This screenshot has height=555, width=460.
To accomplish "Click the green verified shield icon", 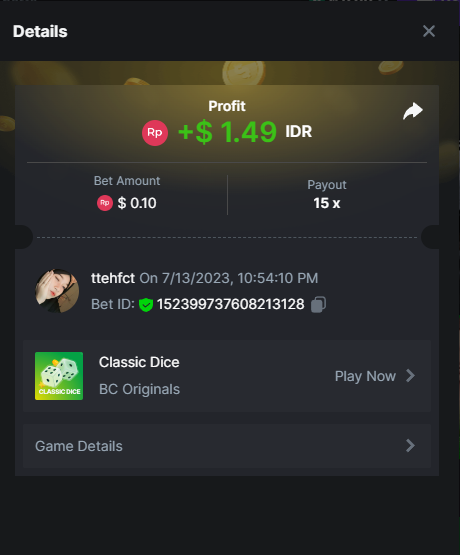I will point(146,304).
